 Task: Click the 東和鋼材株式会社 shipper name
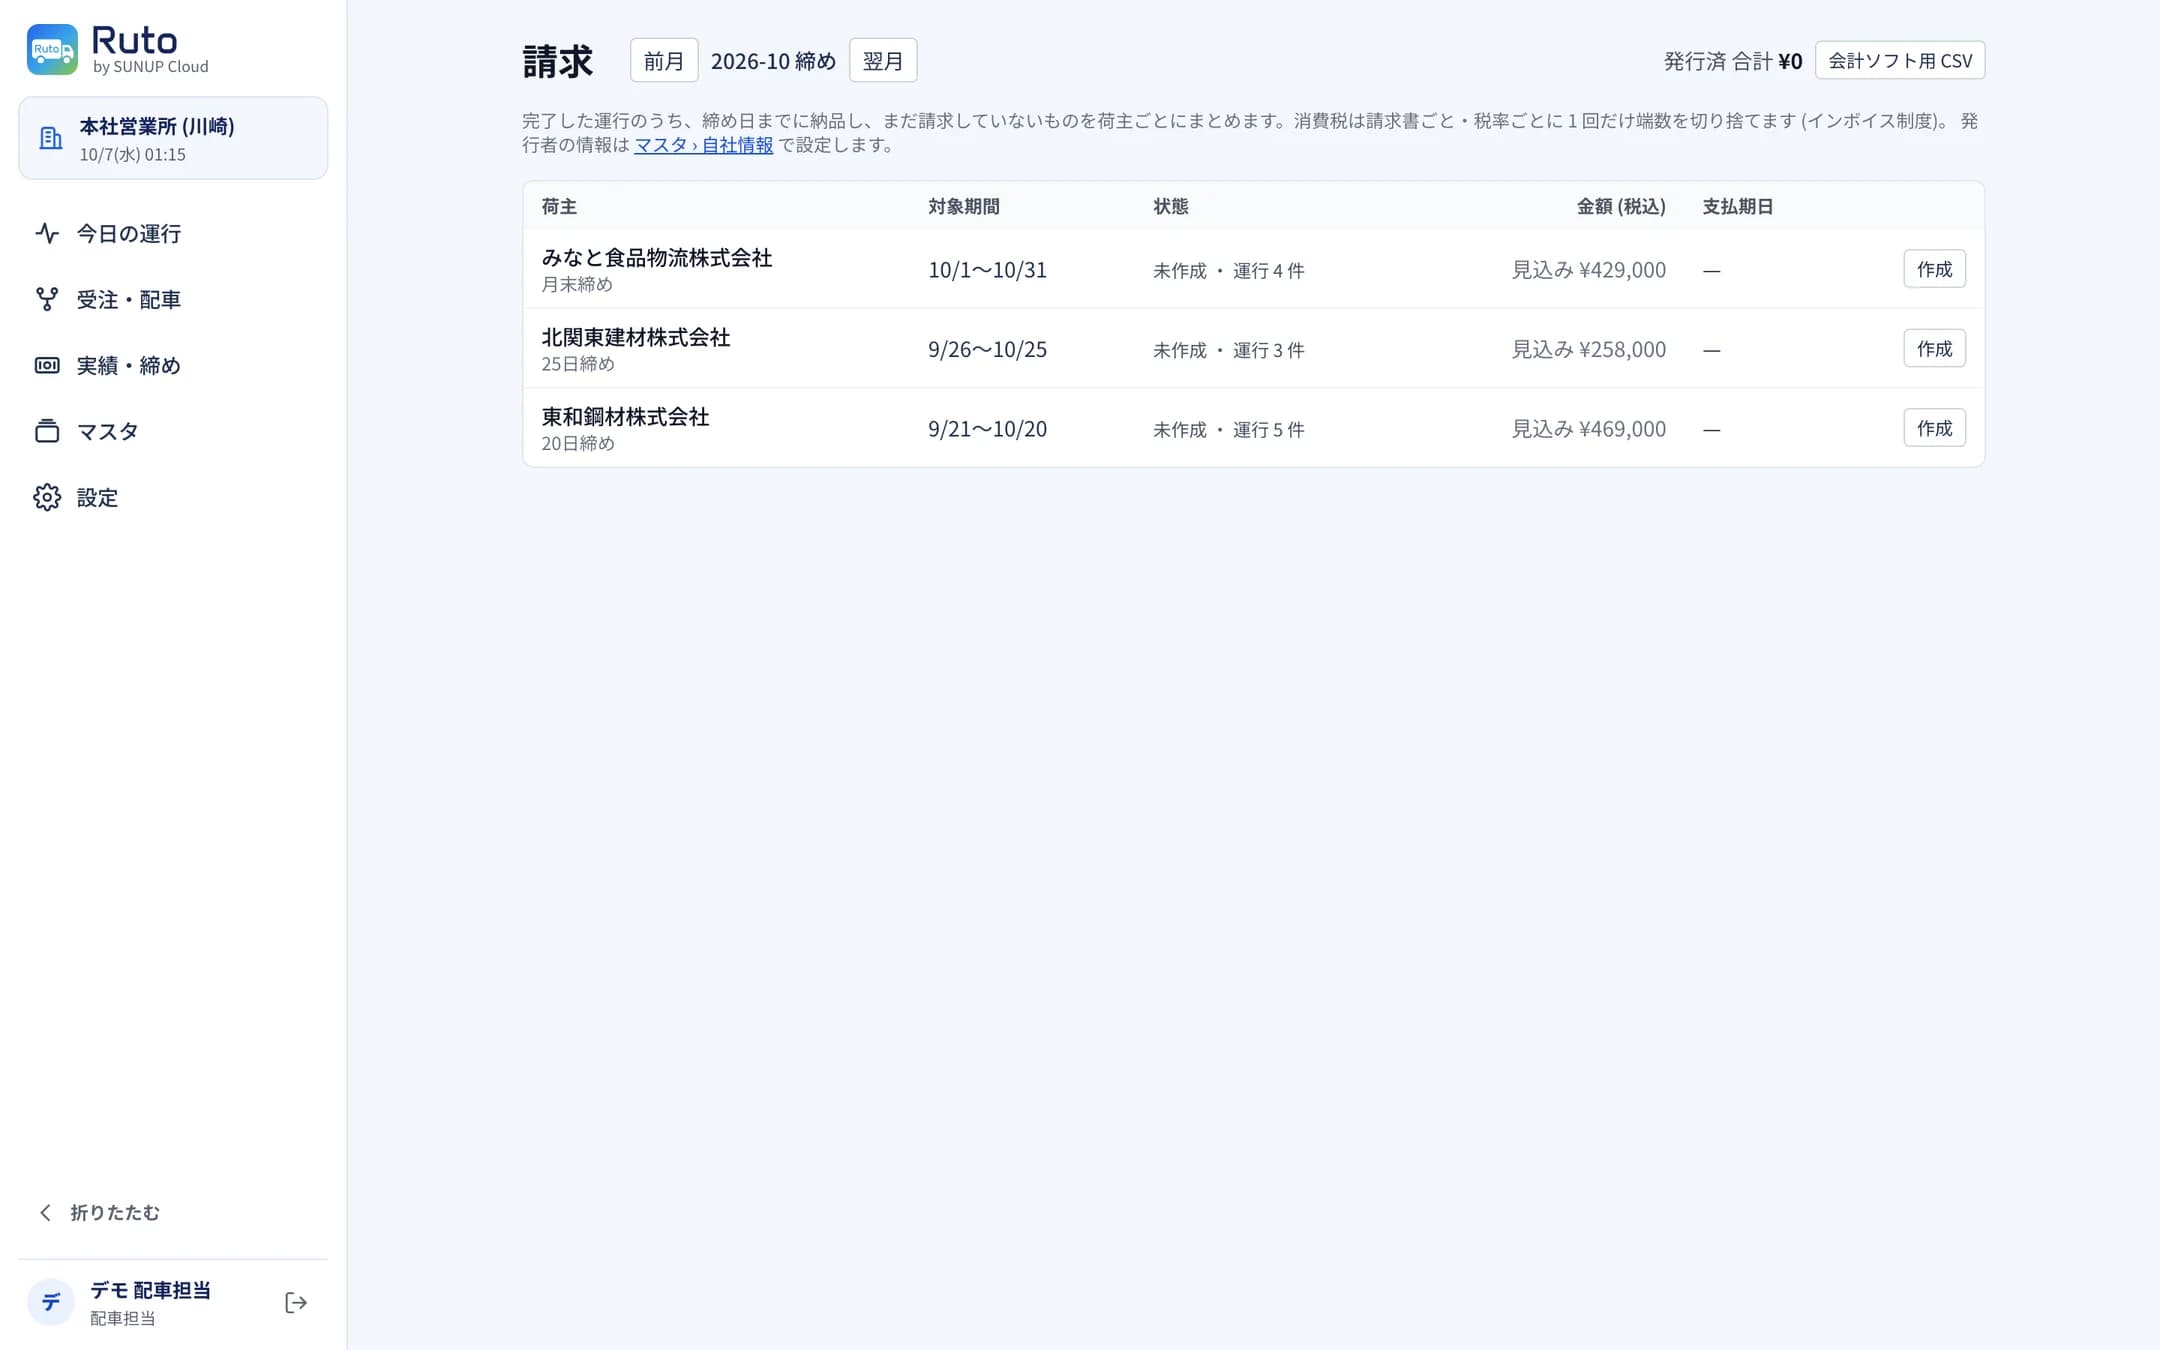625,416
